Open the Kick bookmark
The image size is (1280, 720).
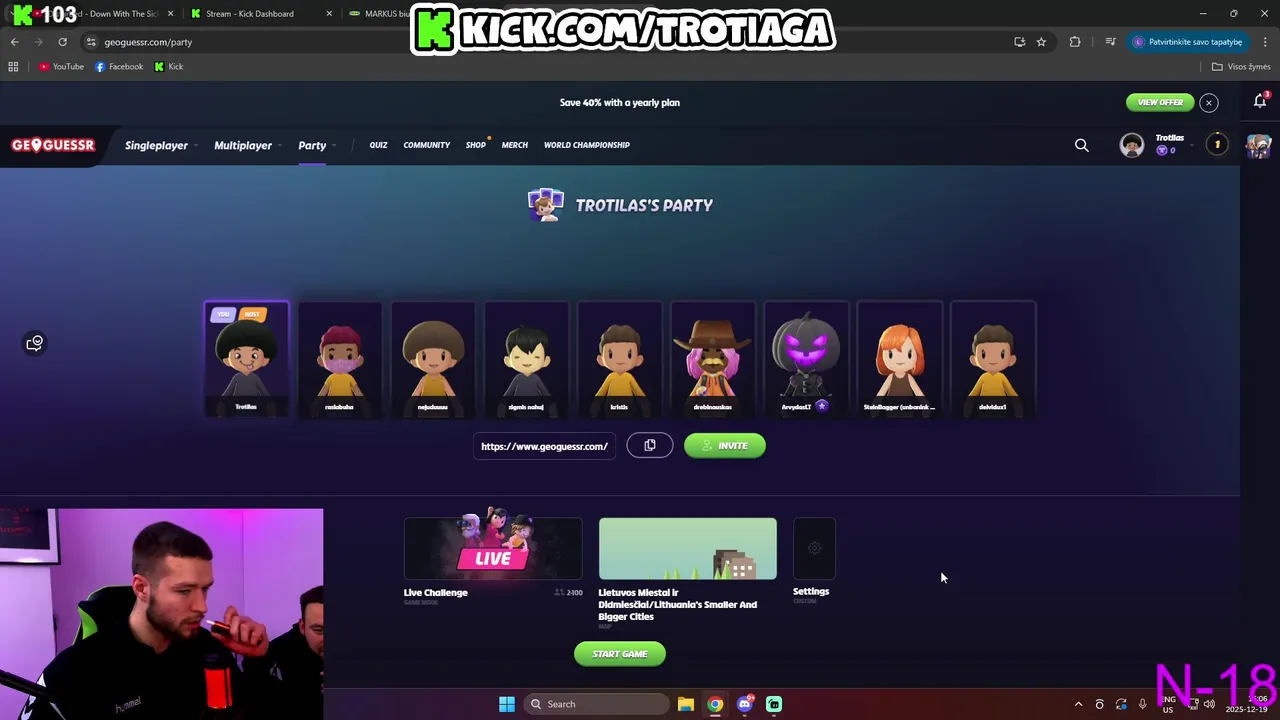[169, 67]
